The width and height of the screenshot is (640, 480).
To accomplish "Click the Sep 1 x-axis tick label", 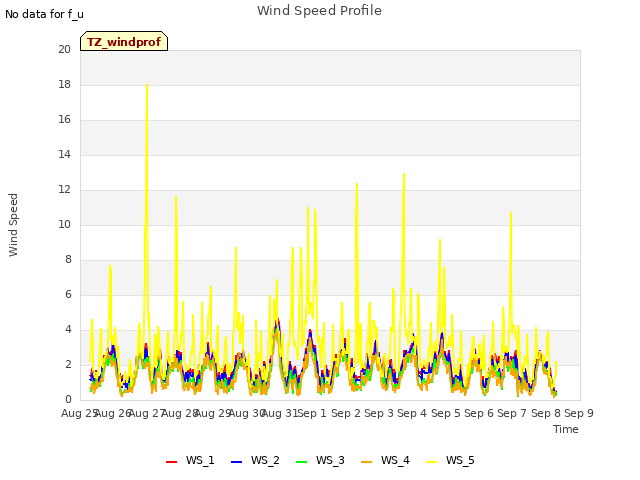I will tap(312, 413).
